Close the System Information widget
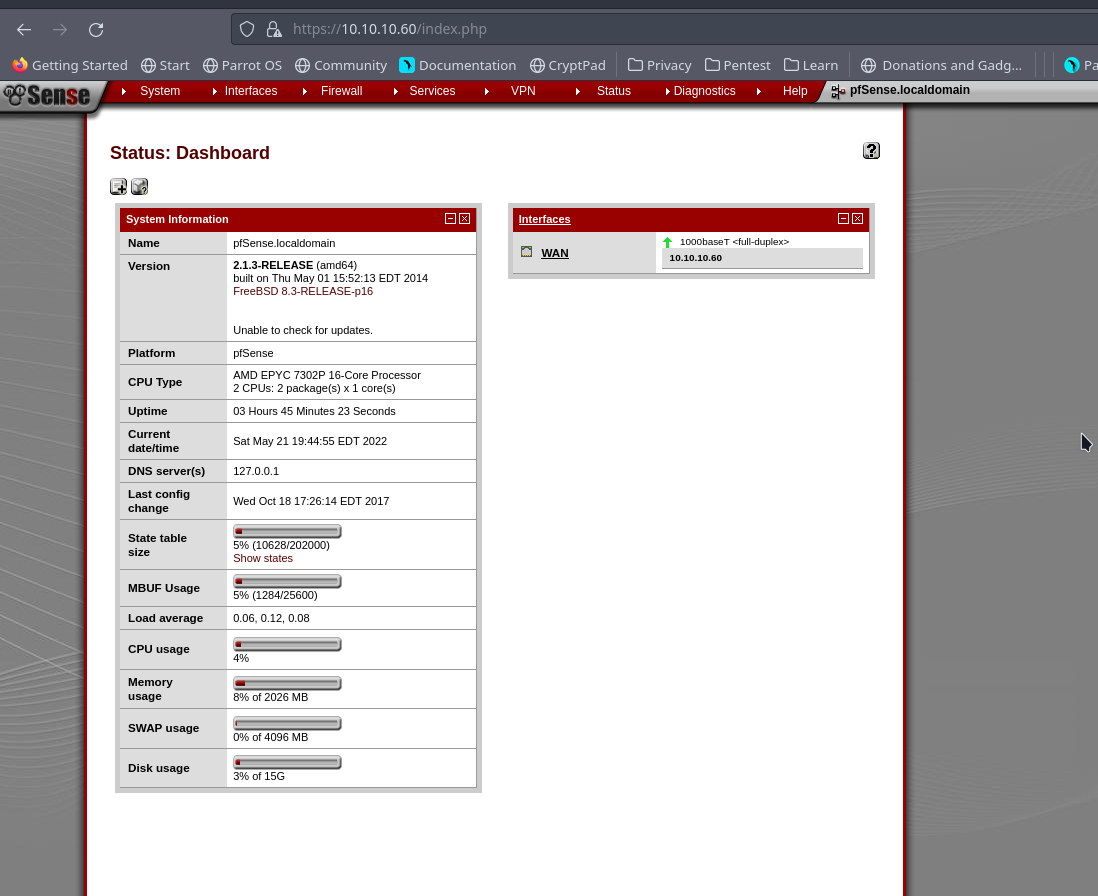 (464, 219)
